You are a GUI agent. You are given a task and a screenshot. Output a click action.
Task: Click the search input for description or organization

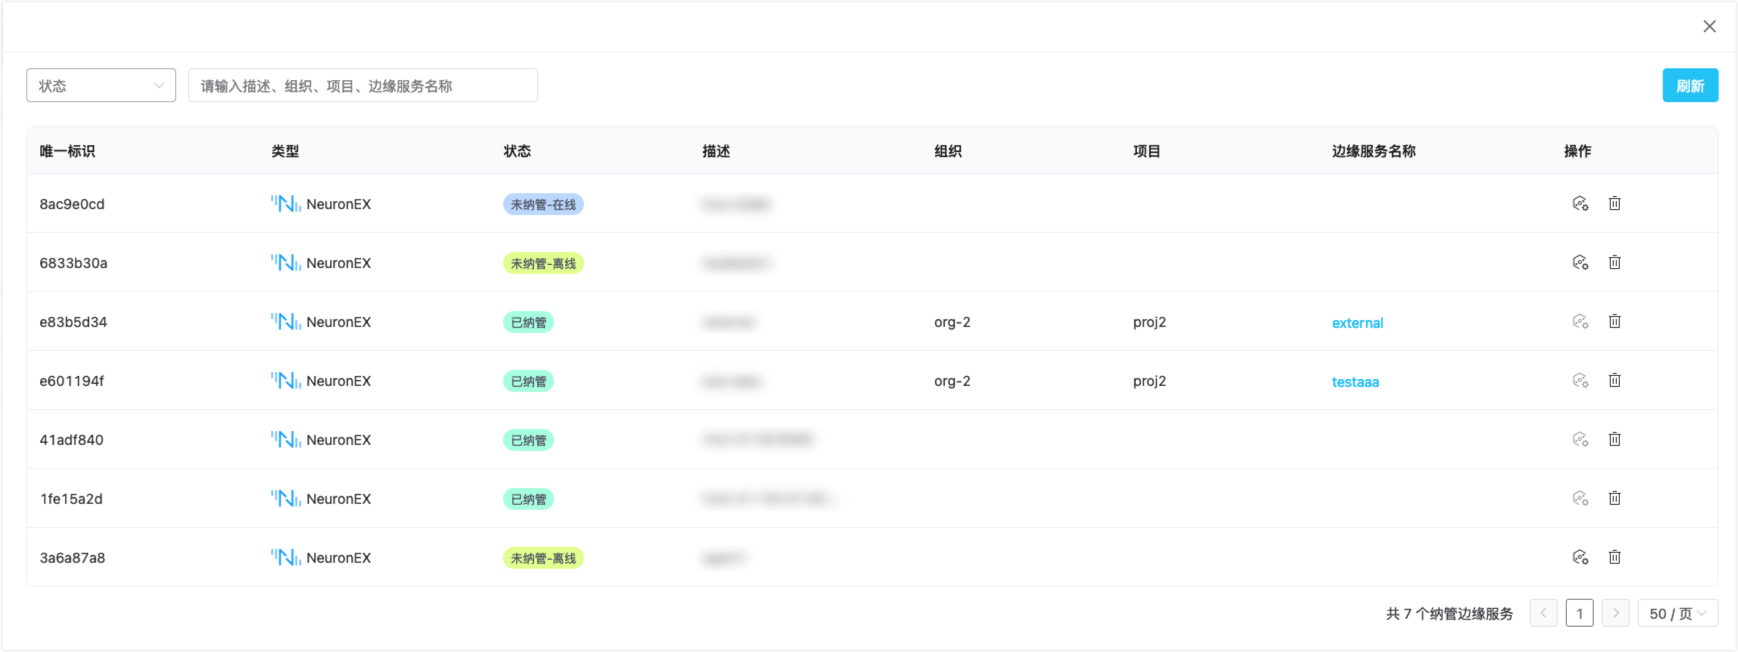(363, 85)
